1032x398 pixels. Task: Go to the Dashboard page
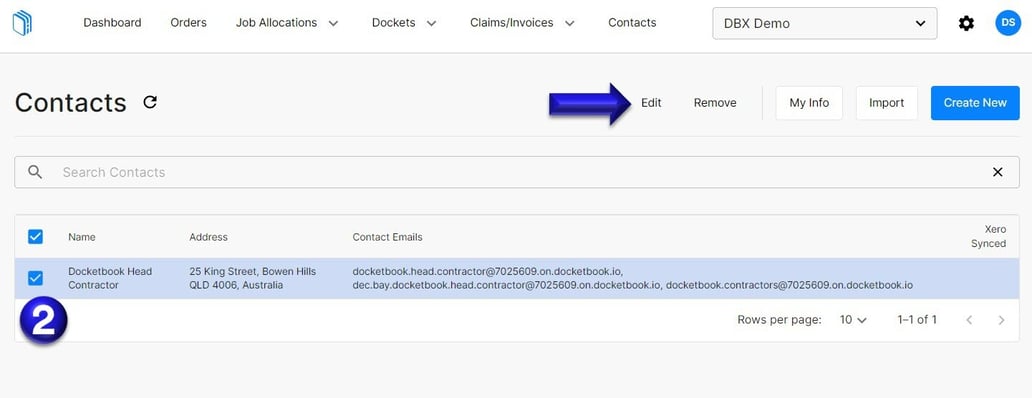click(x=112, y=23)
